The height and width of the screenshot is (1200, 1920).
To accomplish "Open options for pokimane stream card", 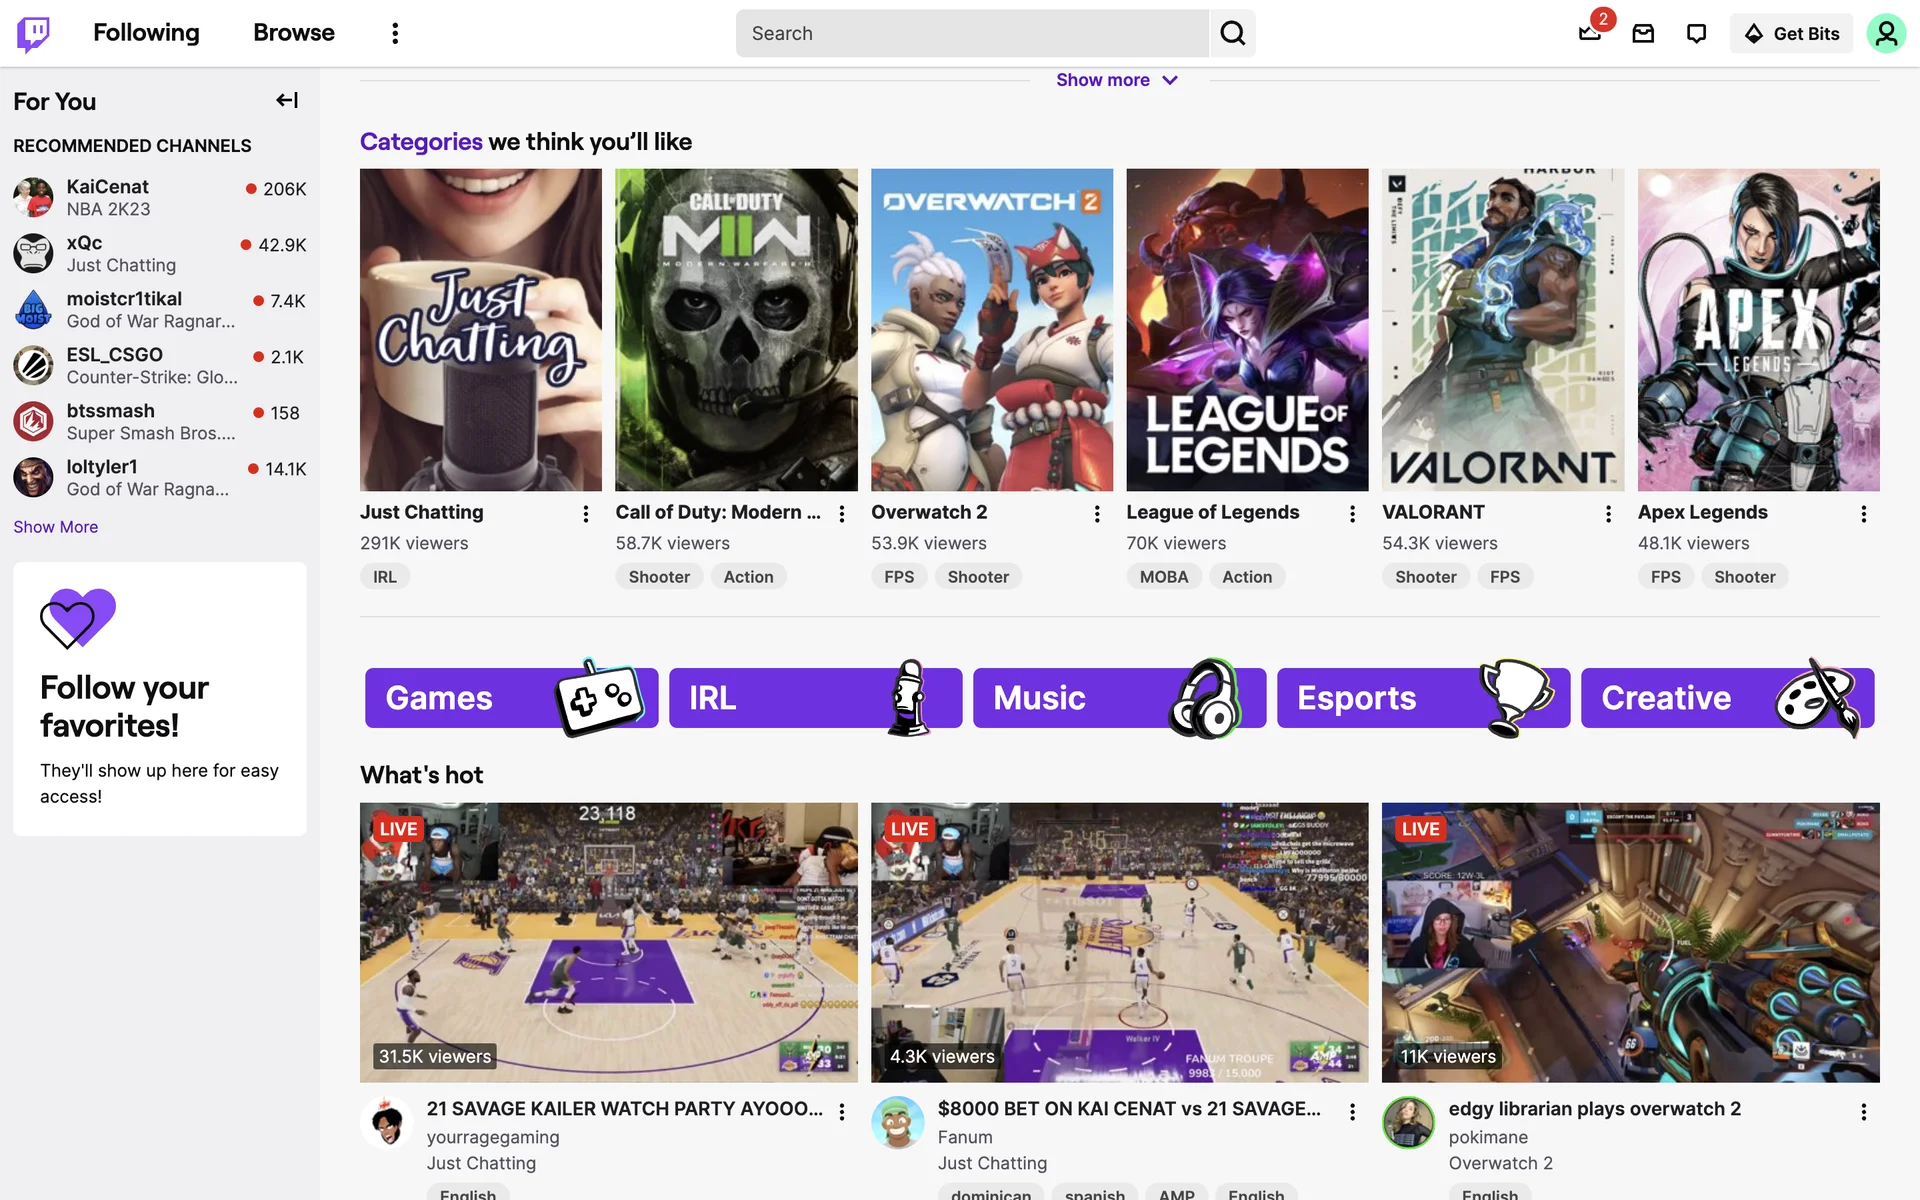I will click(x=1863, y=1112).
